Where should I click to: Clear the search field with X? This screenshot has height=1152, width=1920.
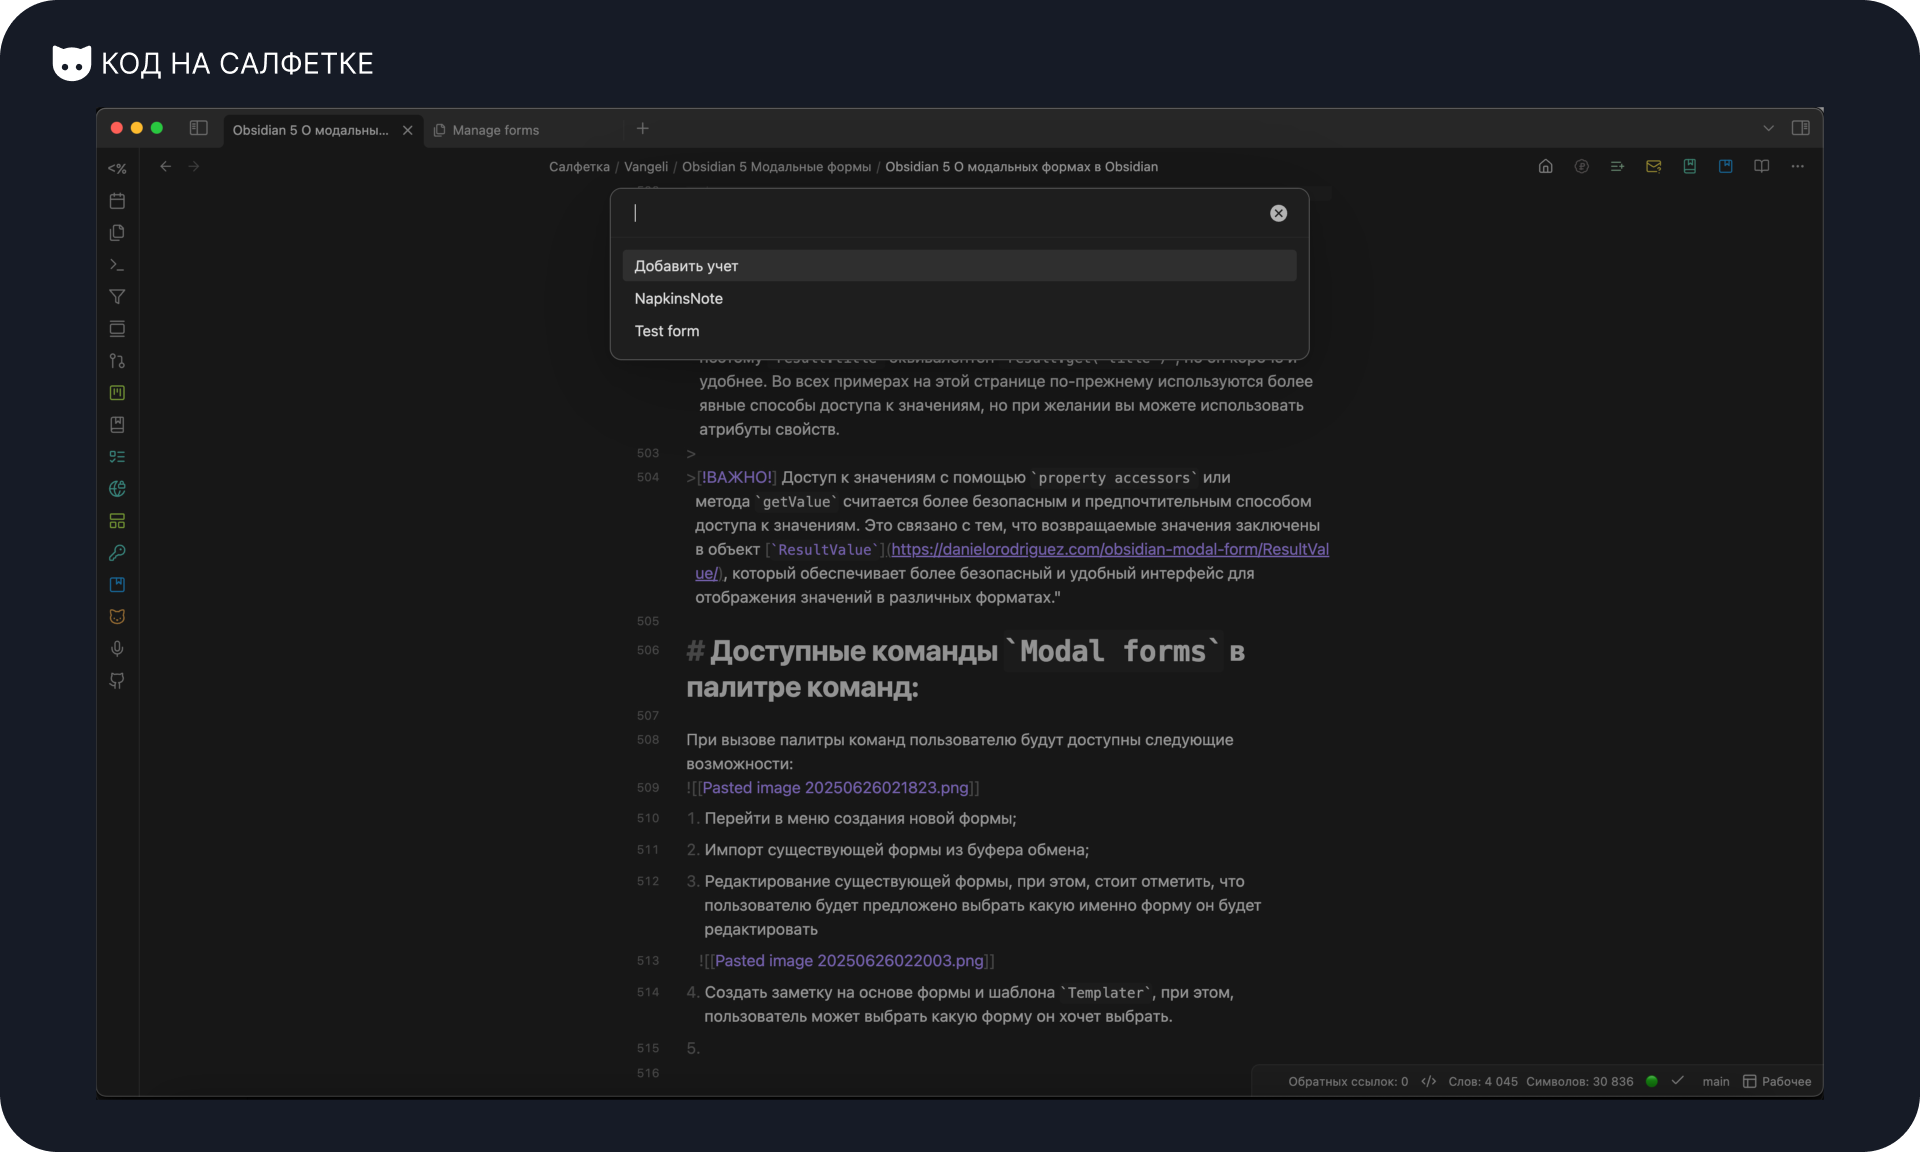coord(1278,213)
